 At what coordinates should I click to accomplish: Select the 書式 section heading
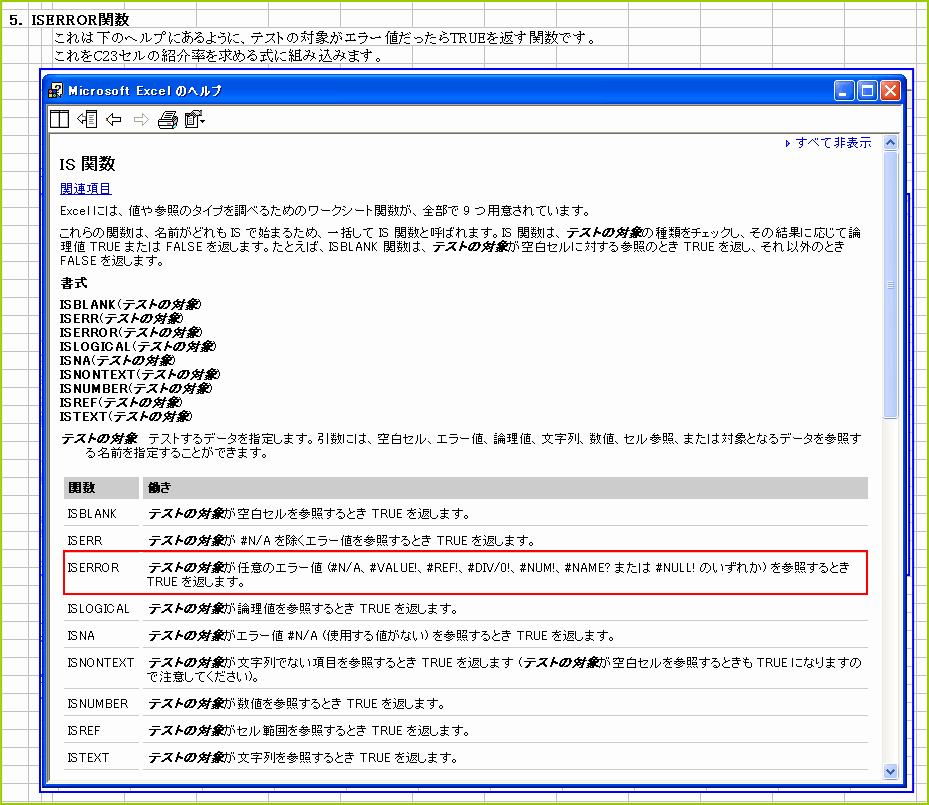66,283
